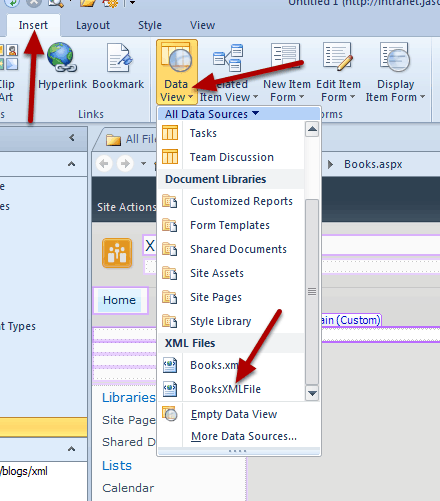Expand the Display Item Form dropdown arrow
Viewport: 440px width, 501px height.
tap(423, 97)
